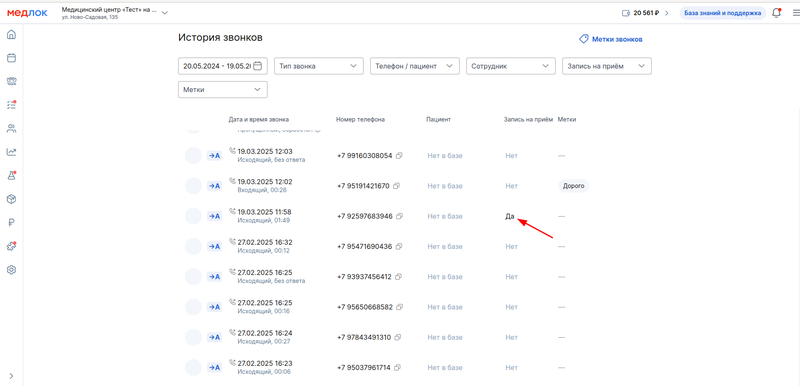
Task: Open the settings gear icon in sidebar
Action: point(11,270)
